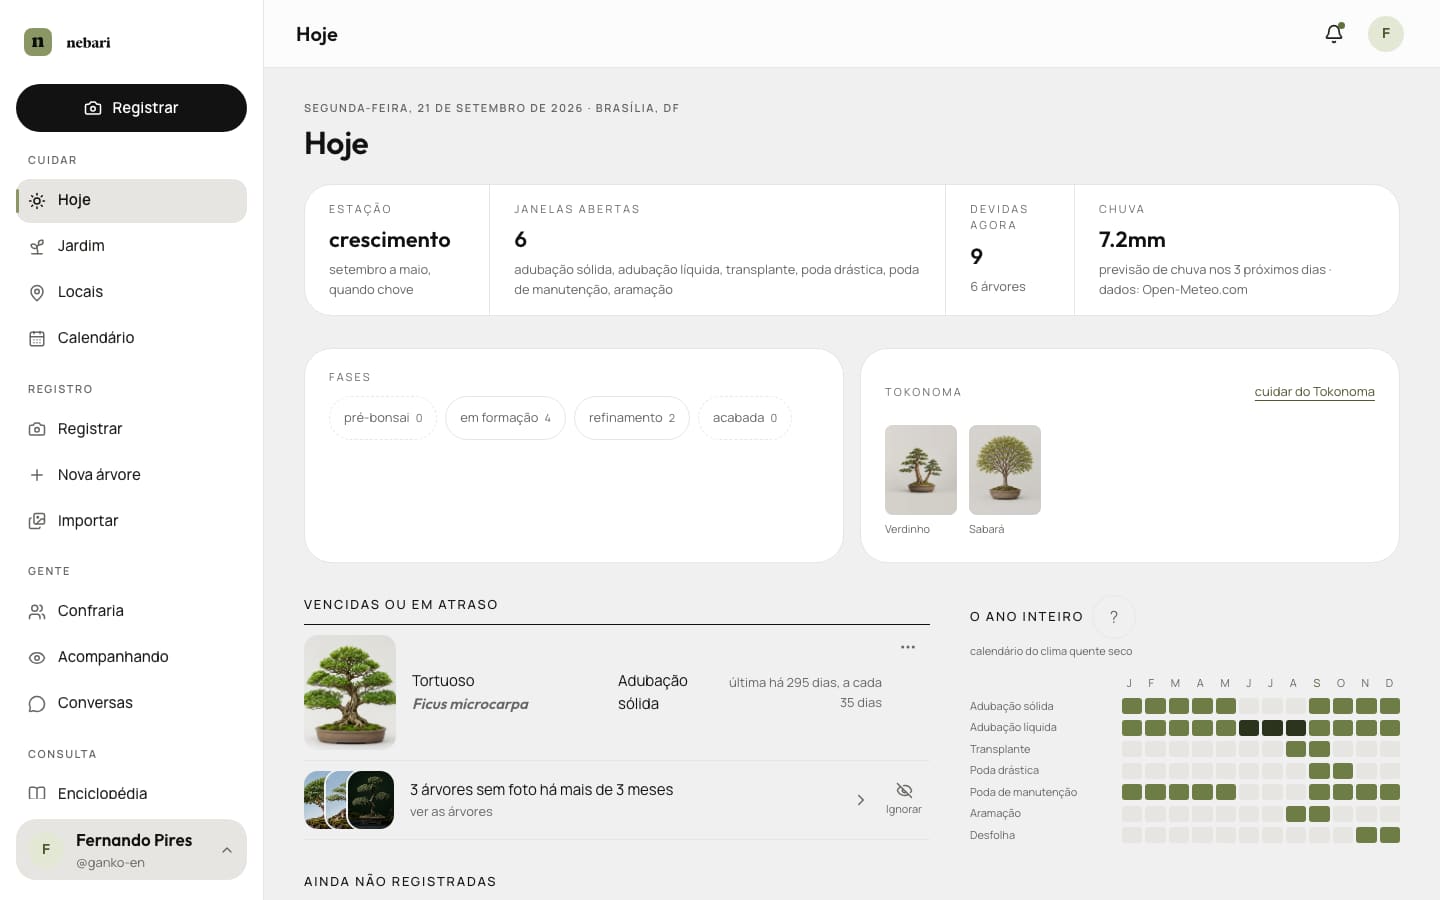Open the notifications bell
The image size is (1440, 900).
(1334, 34)
